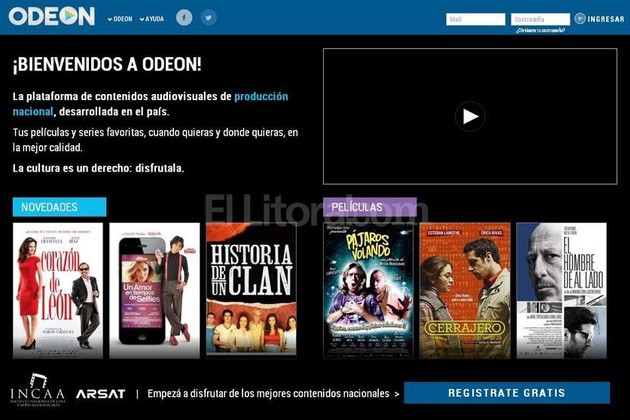
Task: Click the ODEON logo in the header
Action: click(x=52, y=17)
